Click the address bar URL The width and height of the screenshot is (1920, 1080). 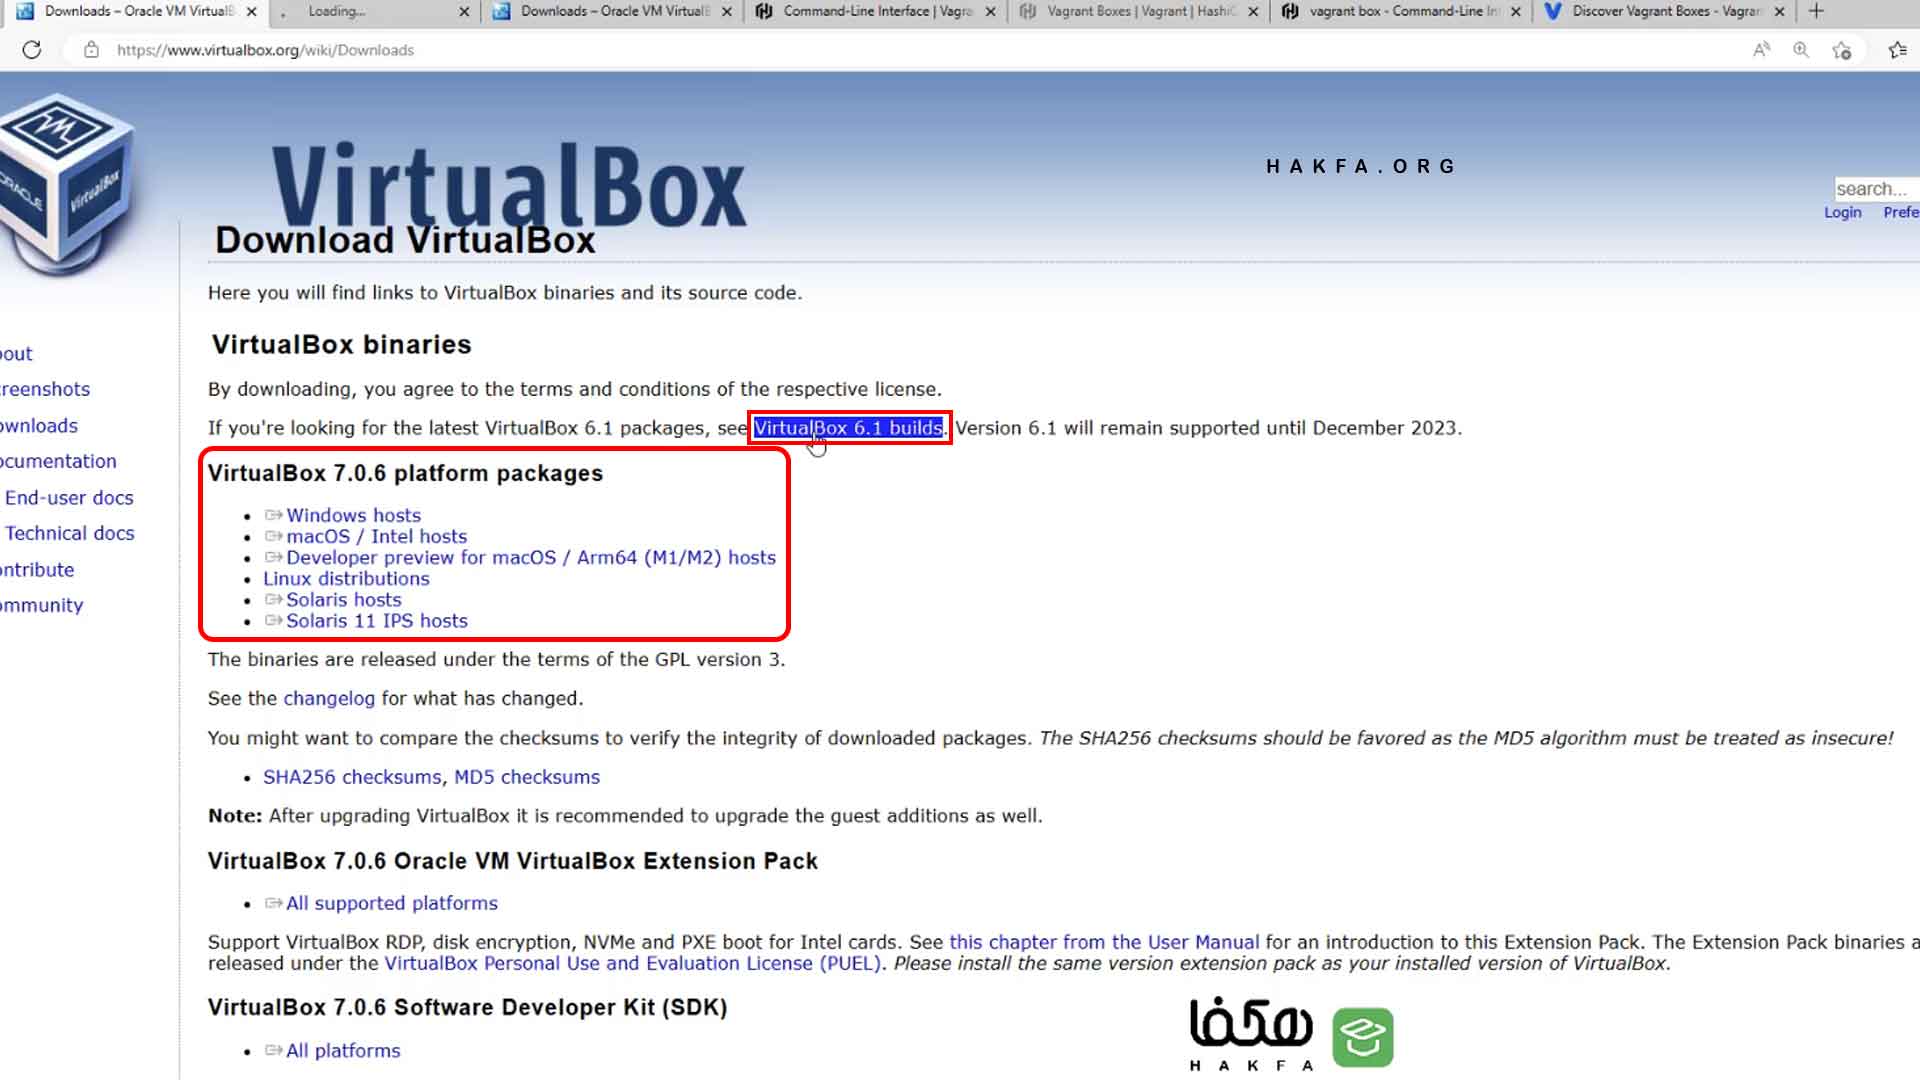[265, 50]
